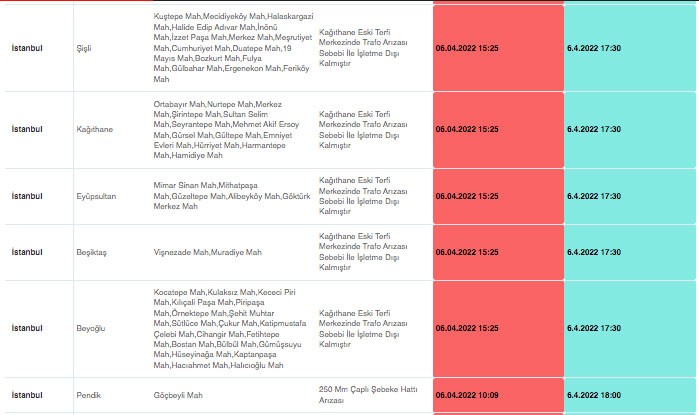Viewport: 699px width, 415px height.
Task: Click the Beyoğlu district cell
Action: coord(92,328)
